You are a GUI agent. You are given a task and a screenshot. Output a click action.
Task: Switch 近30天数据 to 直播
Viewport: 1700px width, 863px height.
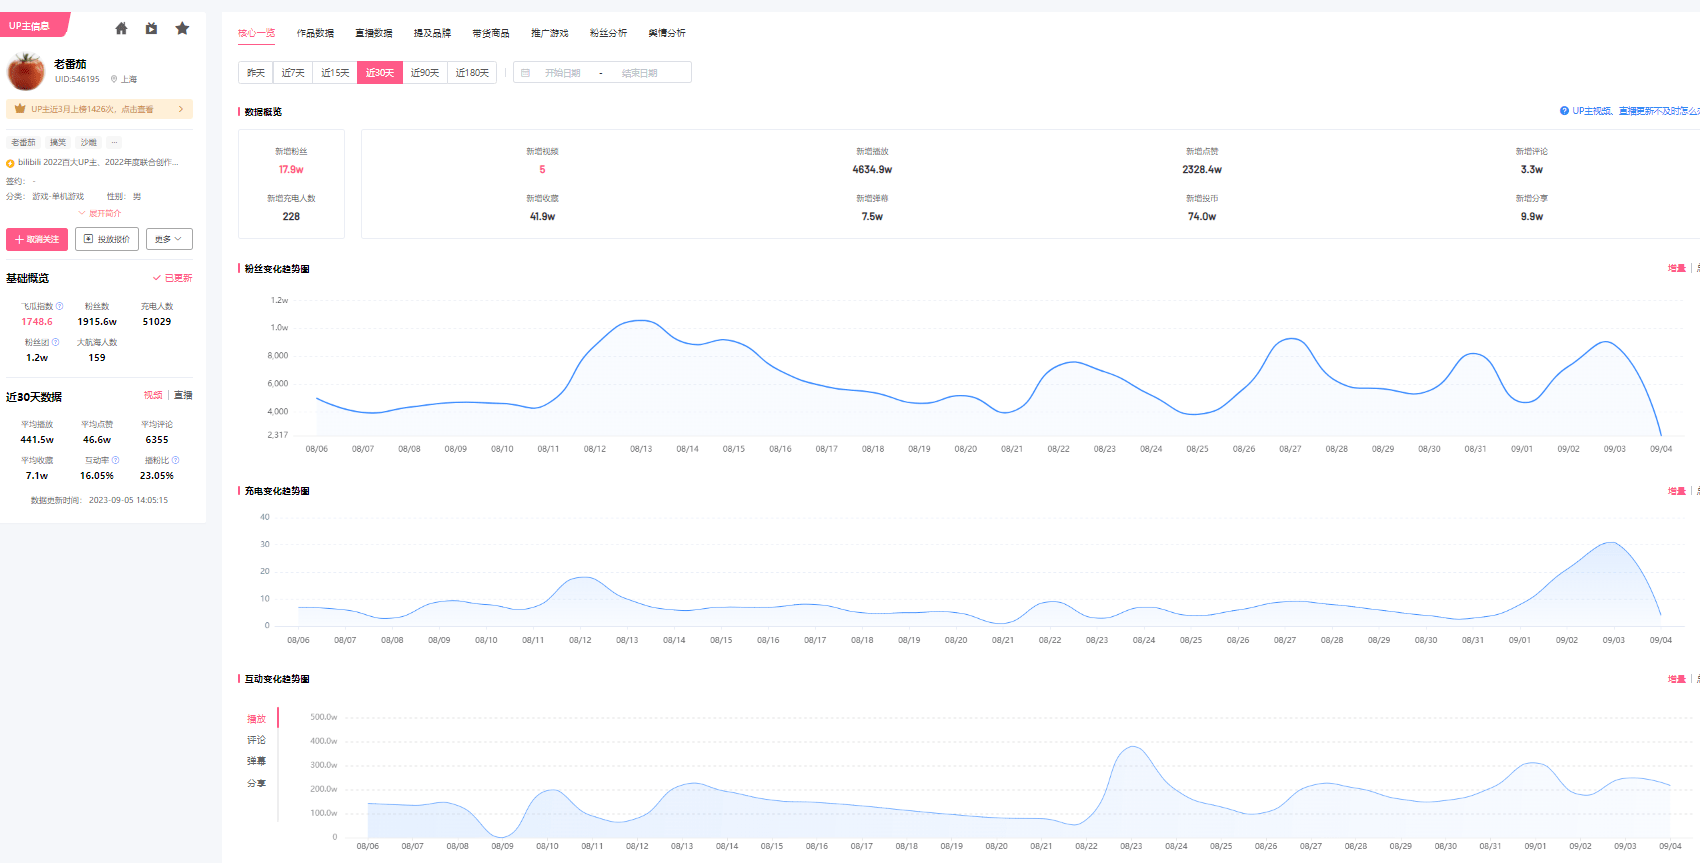[x=183, y=395]
